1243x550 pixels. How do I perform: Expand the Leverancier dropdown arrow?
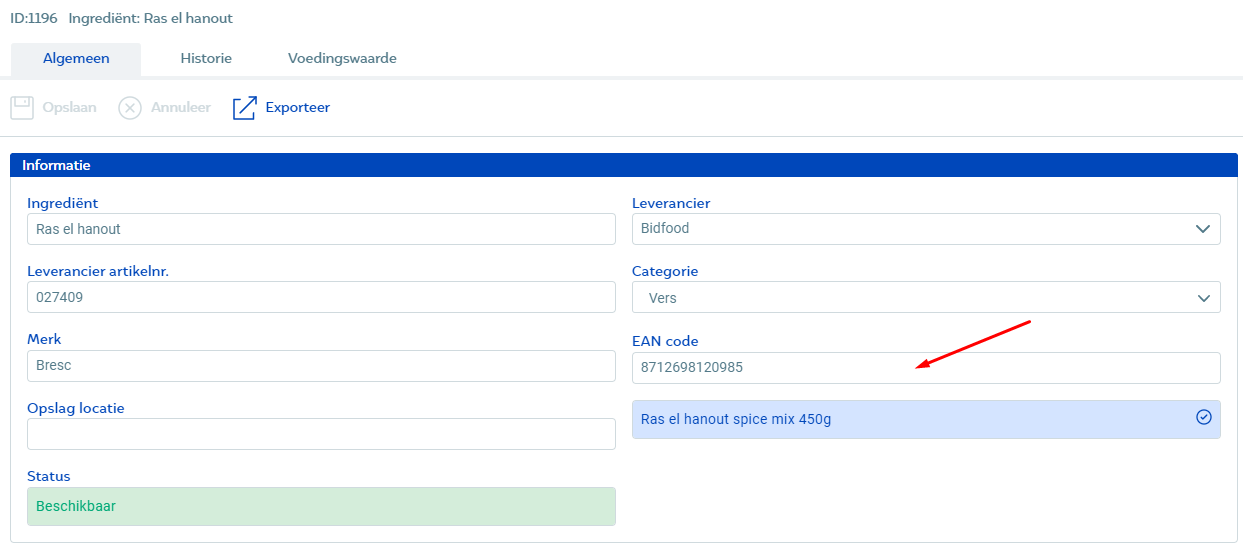click(x=1203, y=229)
